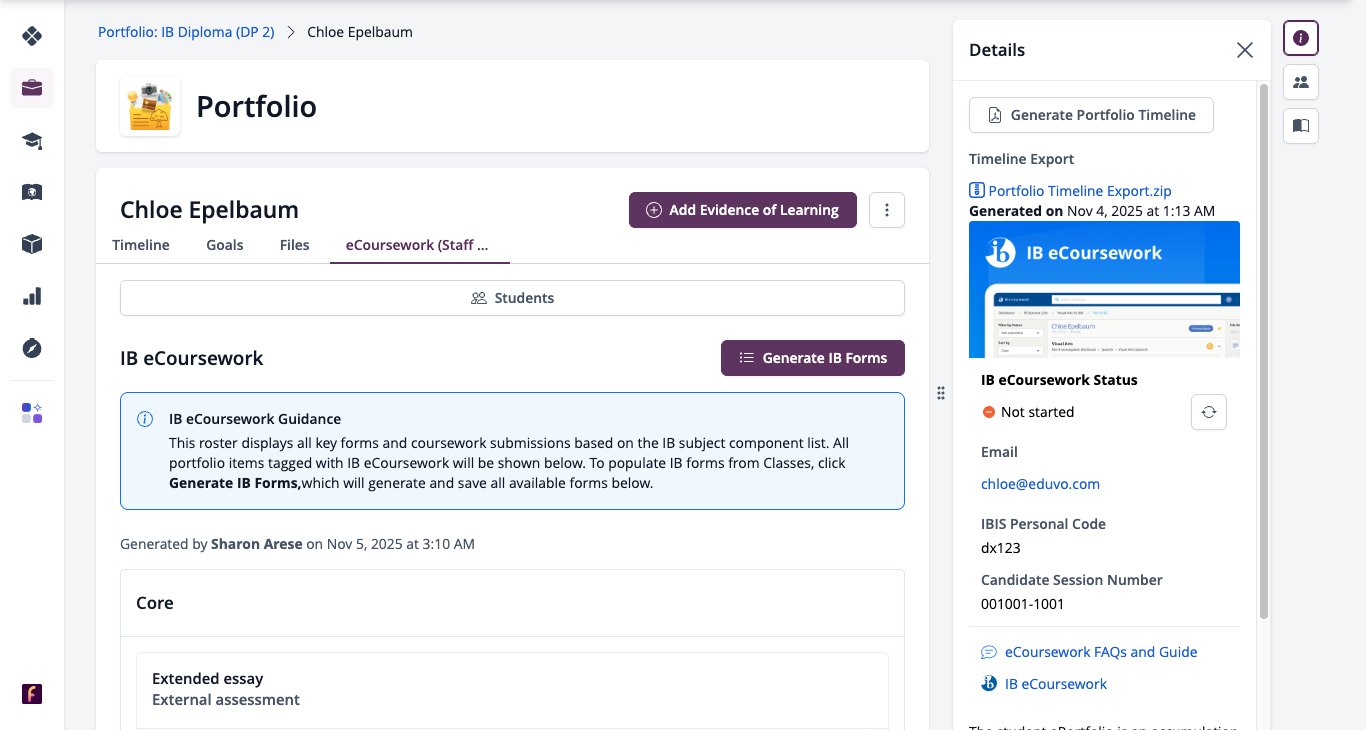The image size is (1366, 730).
Task: Open the cube sidebar icon
Action: (32, 244)
